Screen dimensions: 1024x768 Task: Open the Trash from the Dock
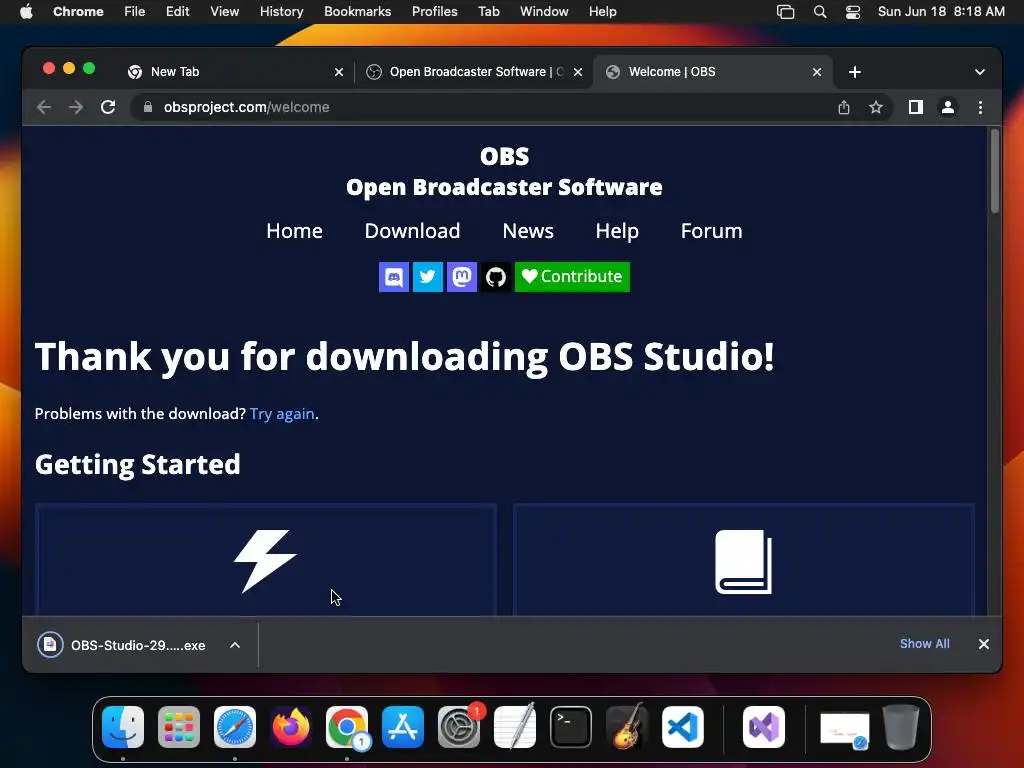point(901,727)
